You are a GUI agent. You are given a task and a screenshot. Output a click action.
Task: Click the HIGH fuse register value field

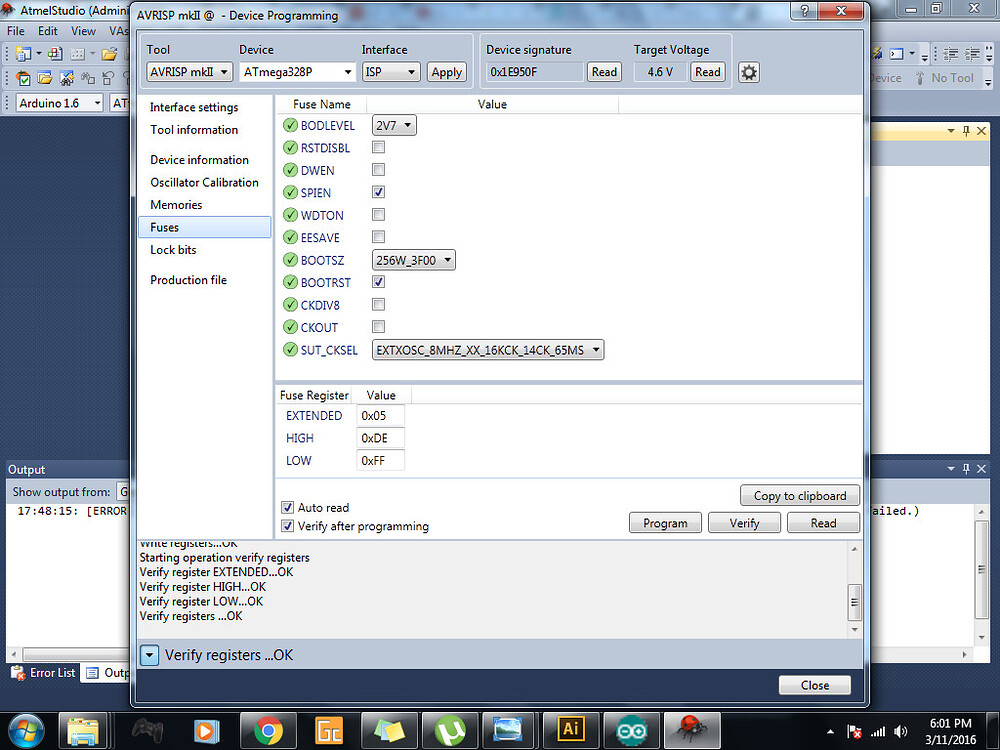381,438
